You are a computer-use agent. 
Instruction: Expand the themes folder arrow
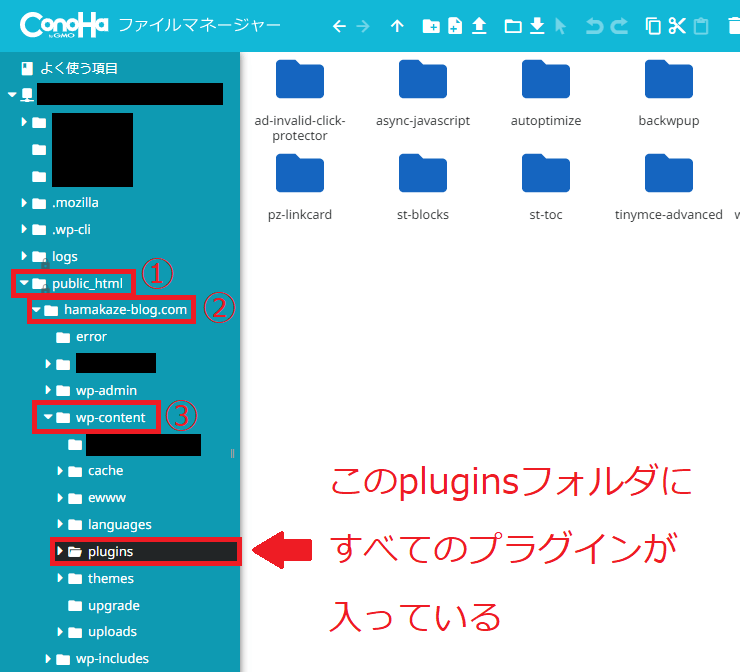pos(59,578)
